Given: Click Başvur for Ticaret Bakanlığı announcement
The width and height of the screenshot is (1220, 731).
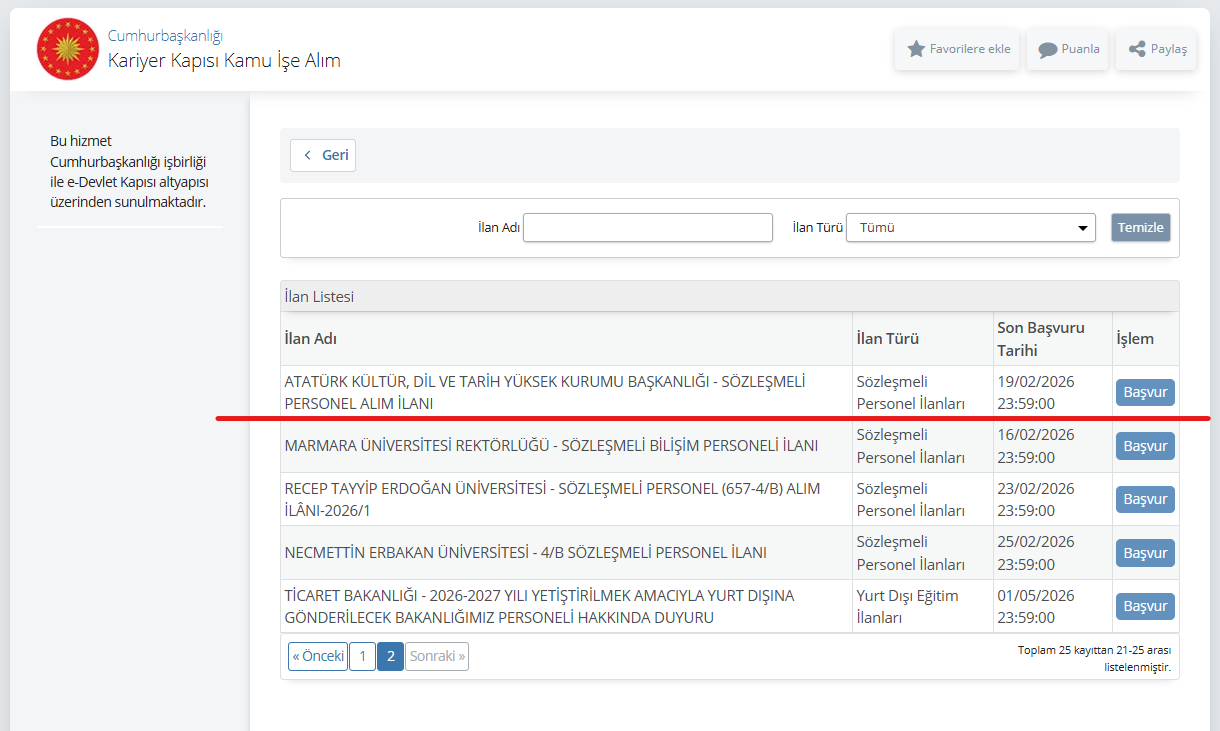Looking at the screenshot, I should [x=1145, y=607].
